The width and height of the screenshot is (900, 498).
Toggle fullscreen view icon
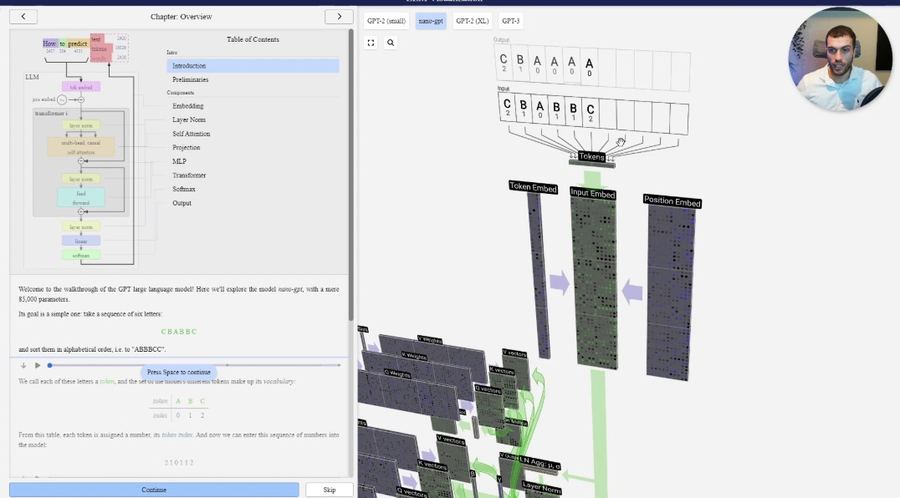coord(371,42)
